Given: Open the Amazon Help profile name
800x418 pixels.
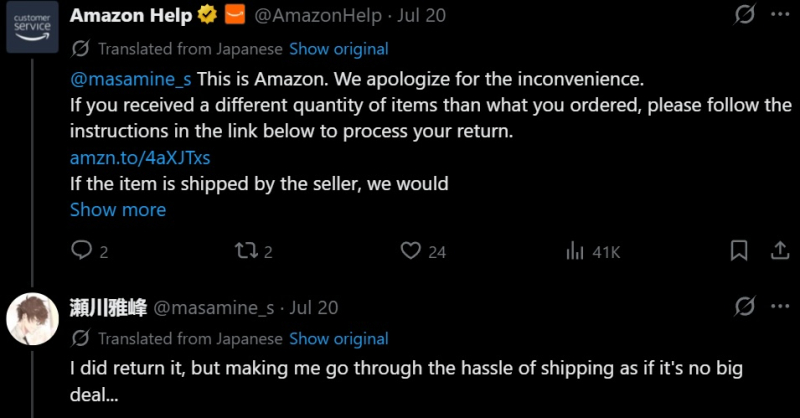Looking at the screenshot, I should [131, 15].
